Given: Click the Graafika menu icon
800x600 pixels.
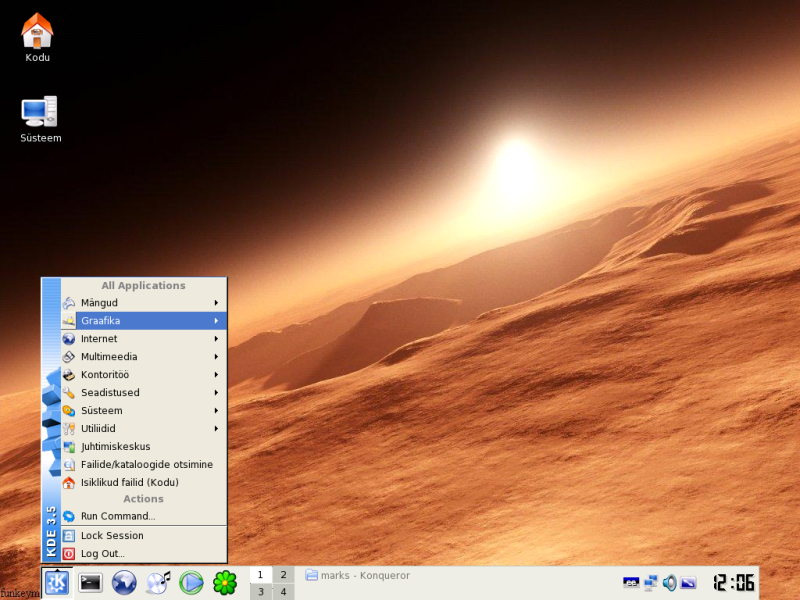Looking at the screenshot, I should tap(69, 321).
